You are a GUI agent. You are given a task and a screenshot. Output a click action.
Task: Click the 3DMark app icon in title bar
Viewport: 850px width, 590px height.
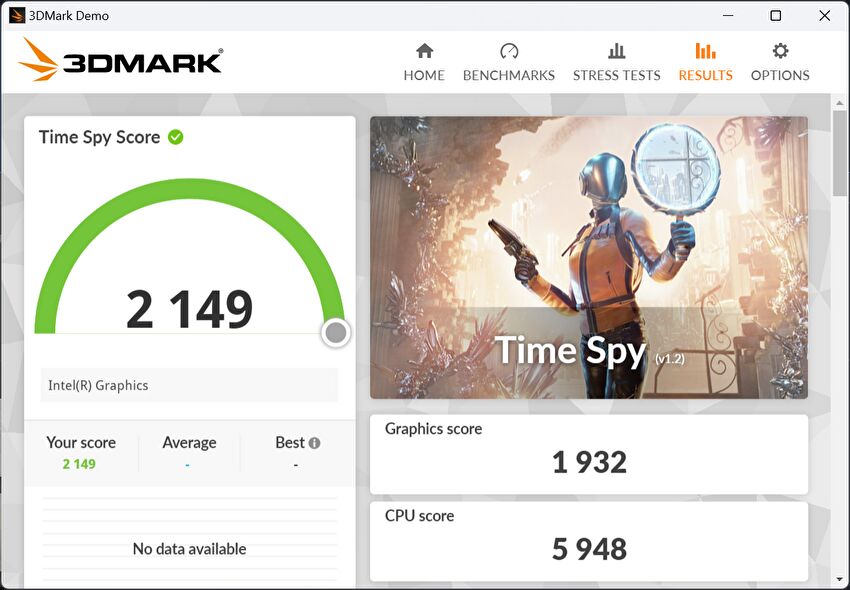(16, 15)
